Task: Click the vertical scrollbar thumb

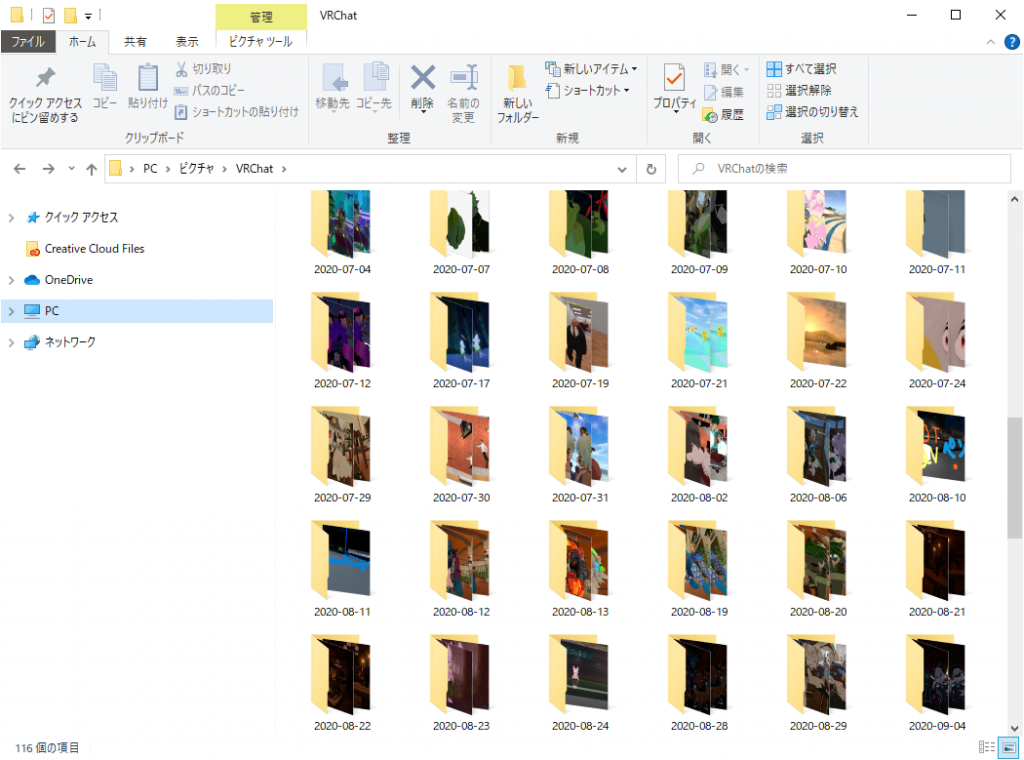Action: (x=1014, y=477)
